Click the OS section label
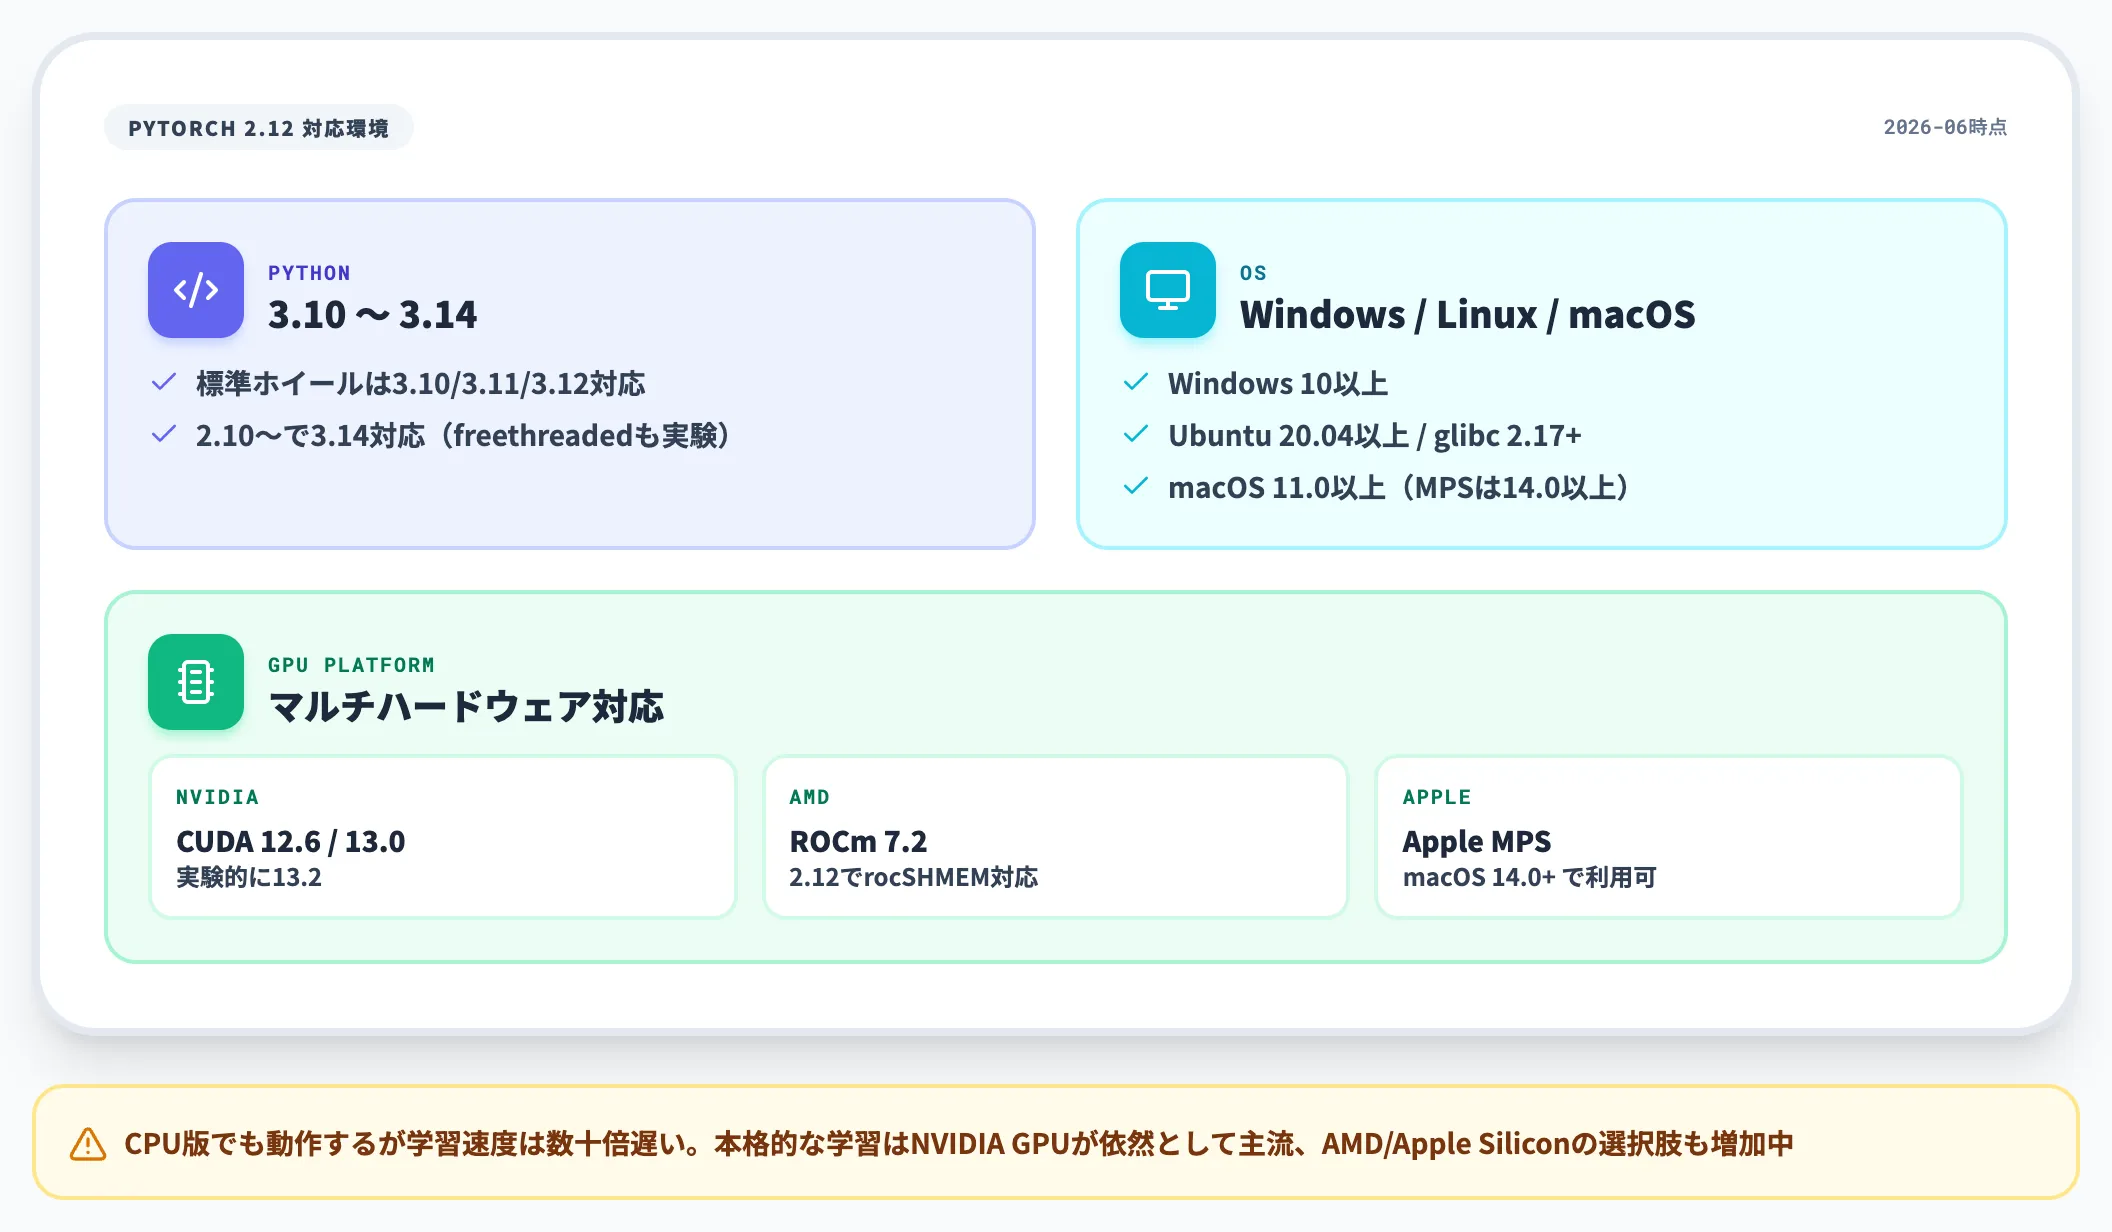 pyautogui.click(x=1253, y=273)
